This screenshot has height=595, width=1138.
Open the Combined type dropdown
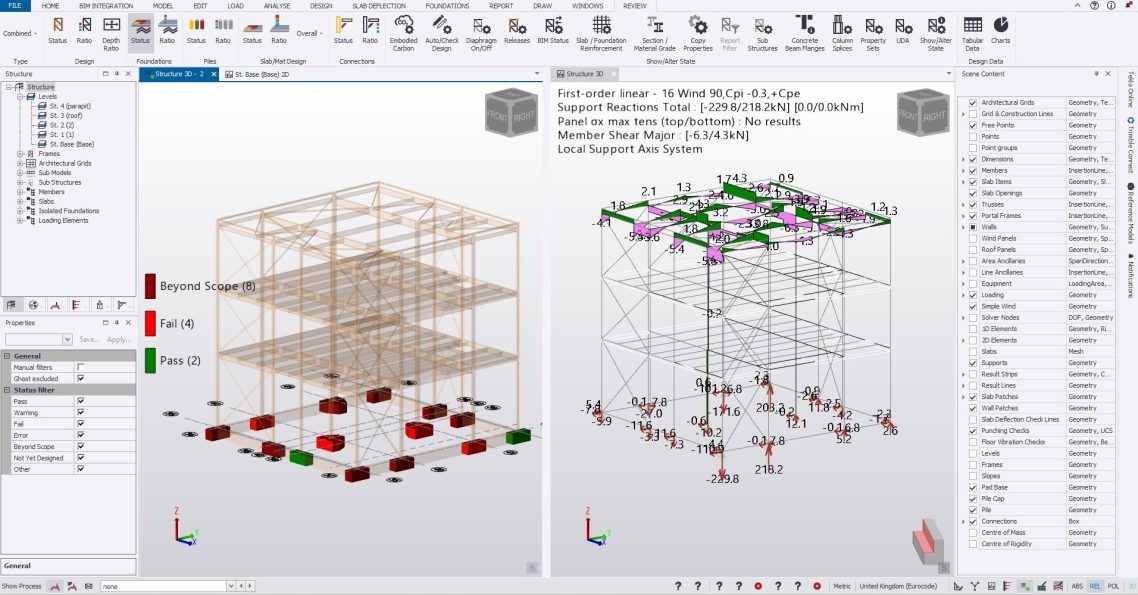pos(19,33)
